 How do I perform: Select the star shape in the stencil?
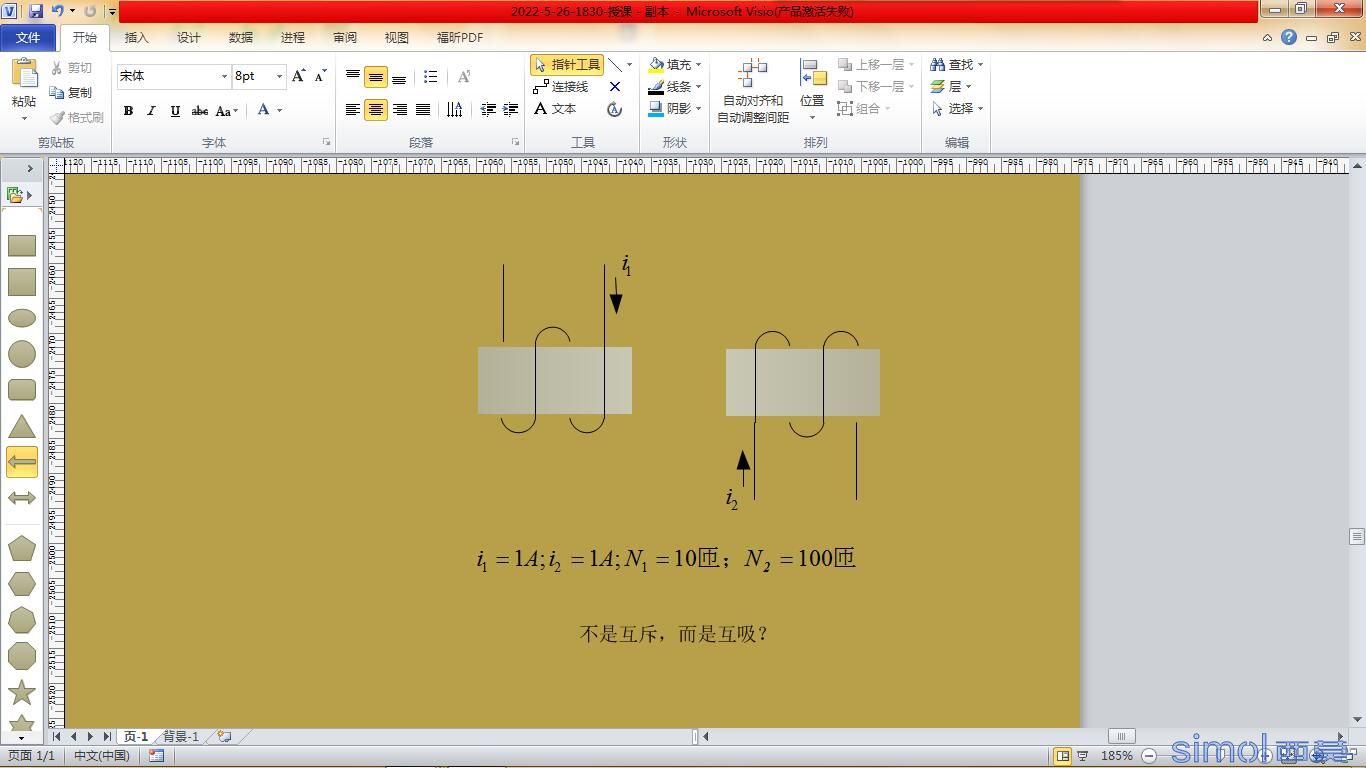(x=22, y=692)
